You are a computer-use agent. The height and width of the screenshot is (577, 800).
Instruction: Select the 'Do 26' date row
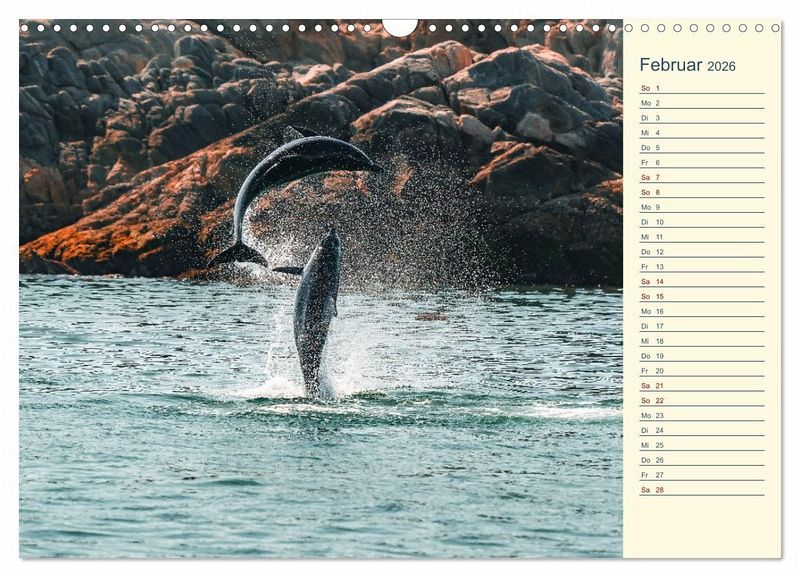(x=702, y=460)
